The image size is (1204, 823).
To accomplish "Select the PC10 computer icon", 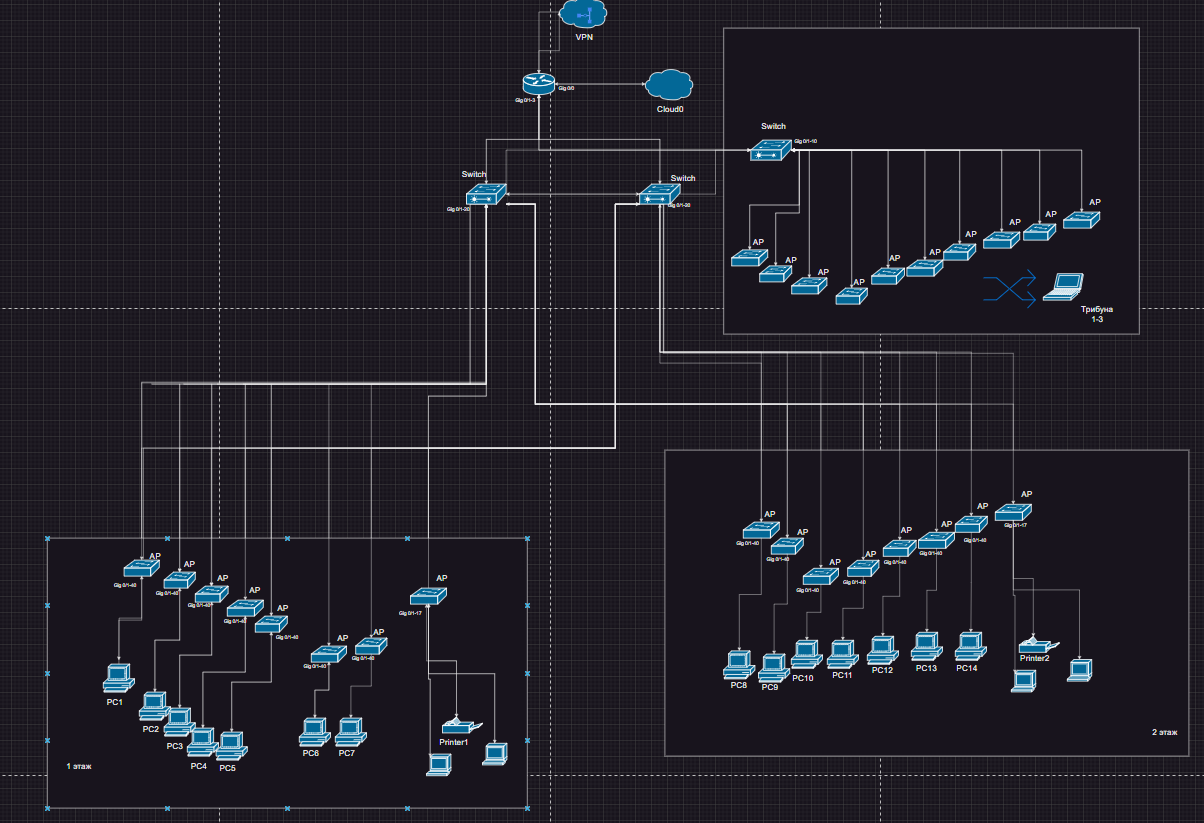I will [806, 654].
